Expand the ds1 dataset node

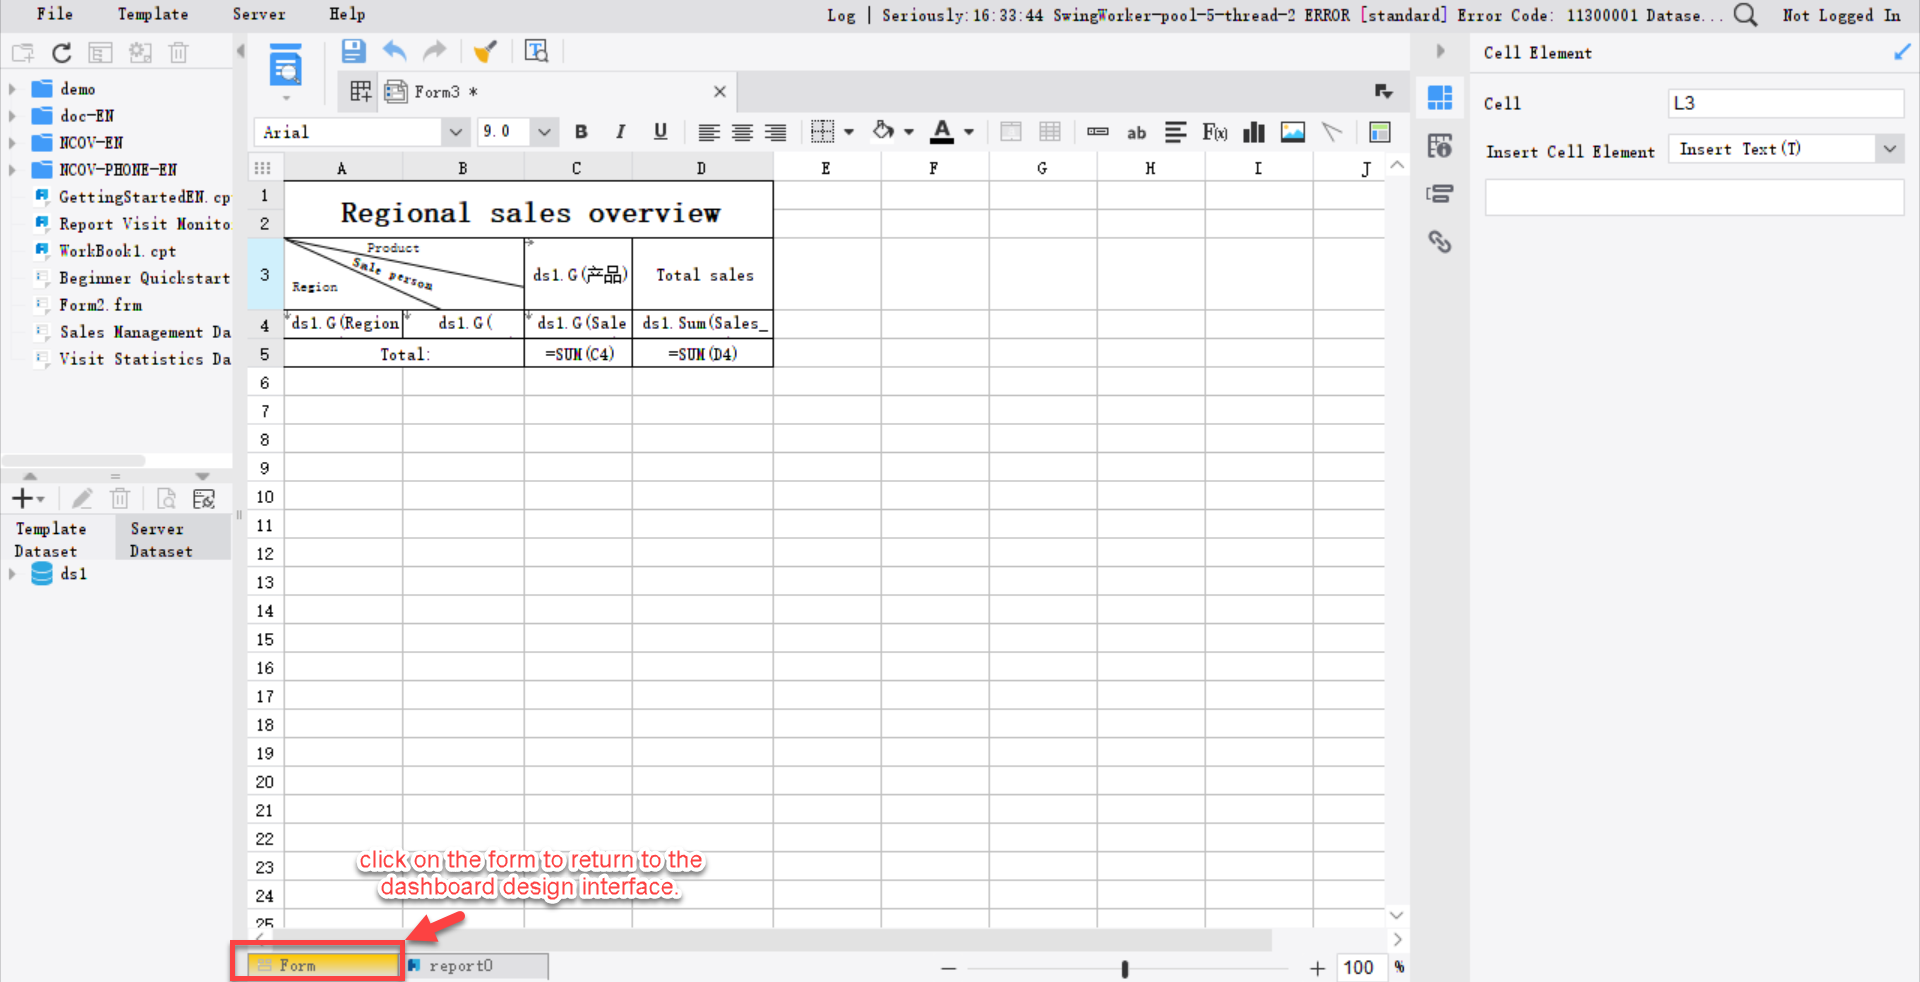12,574
